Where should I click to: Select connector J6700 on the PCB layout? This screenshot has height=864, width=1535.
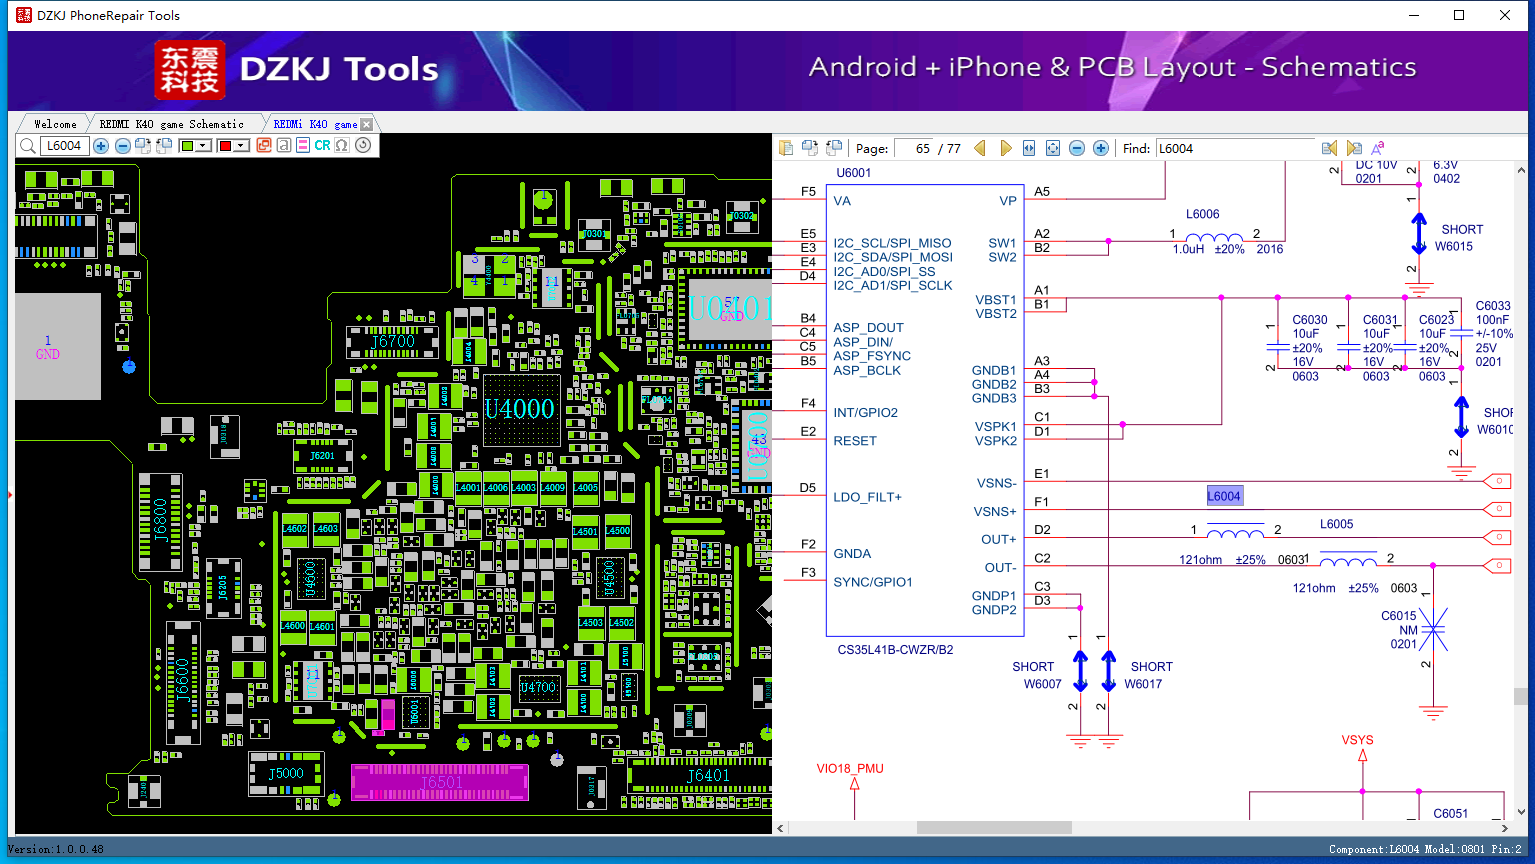(393, 342)
